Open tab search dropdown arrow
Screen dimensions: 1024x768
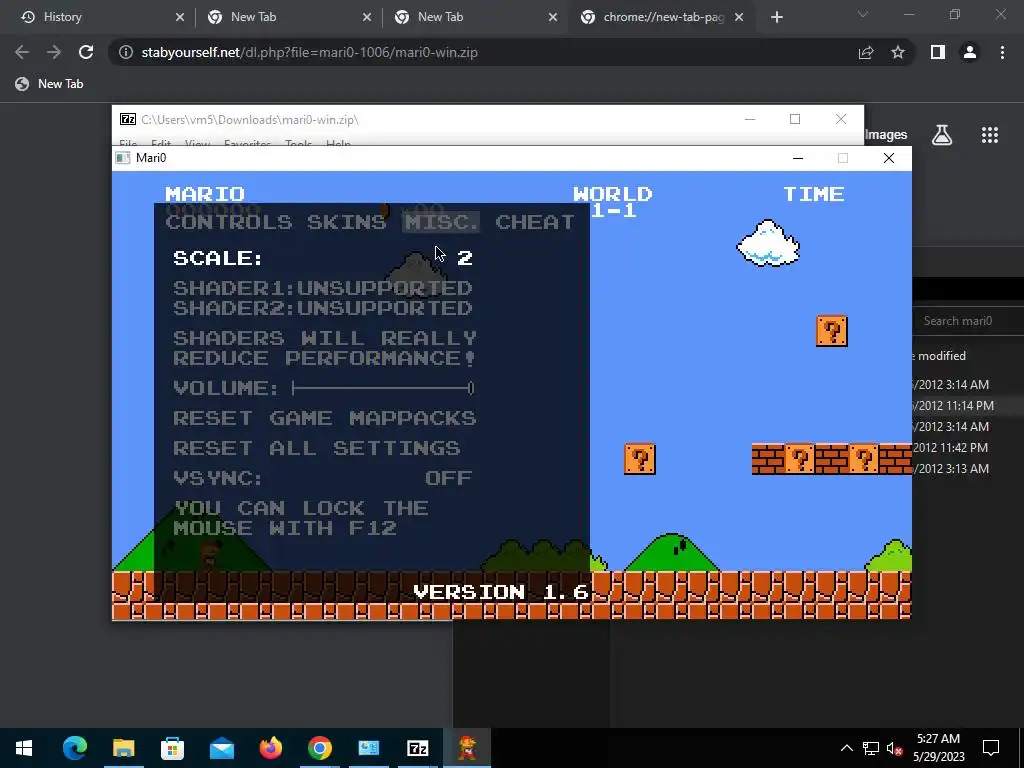pos(863,14)
